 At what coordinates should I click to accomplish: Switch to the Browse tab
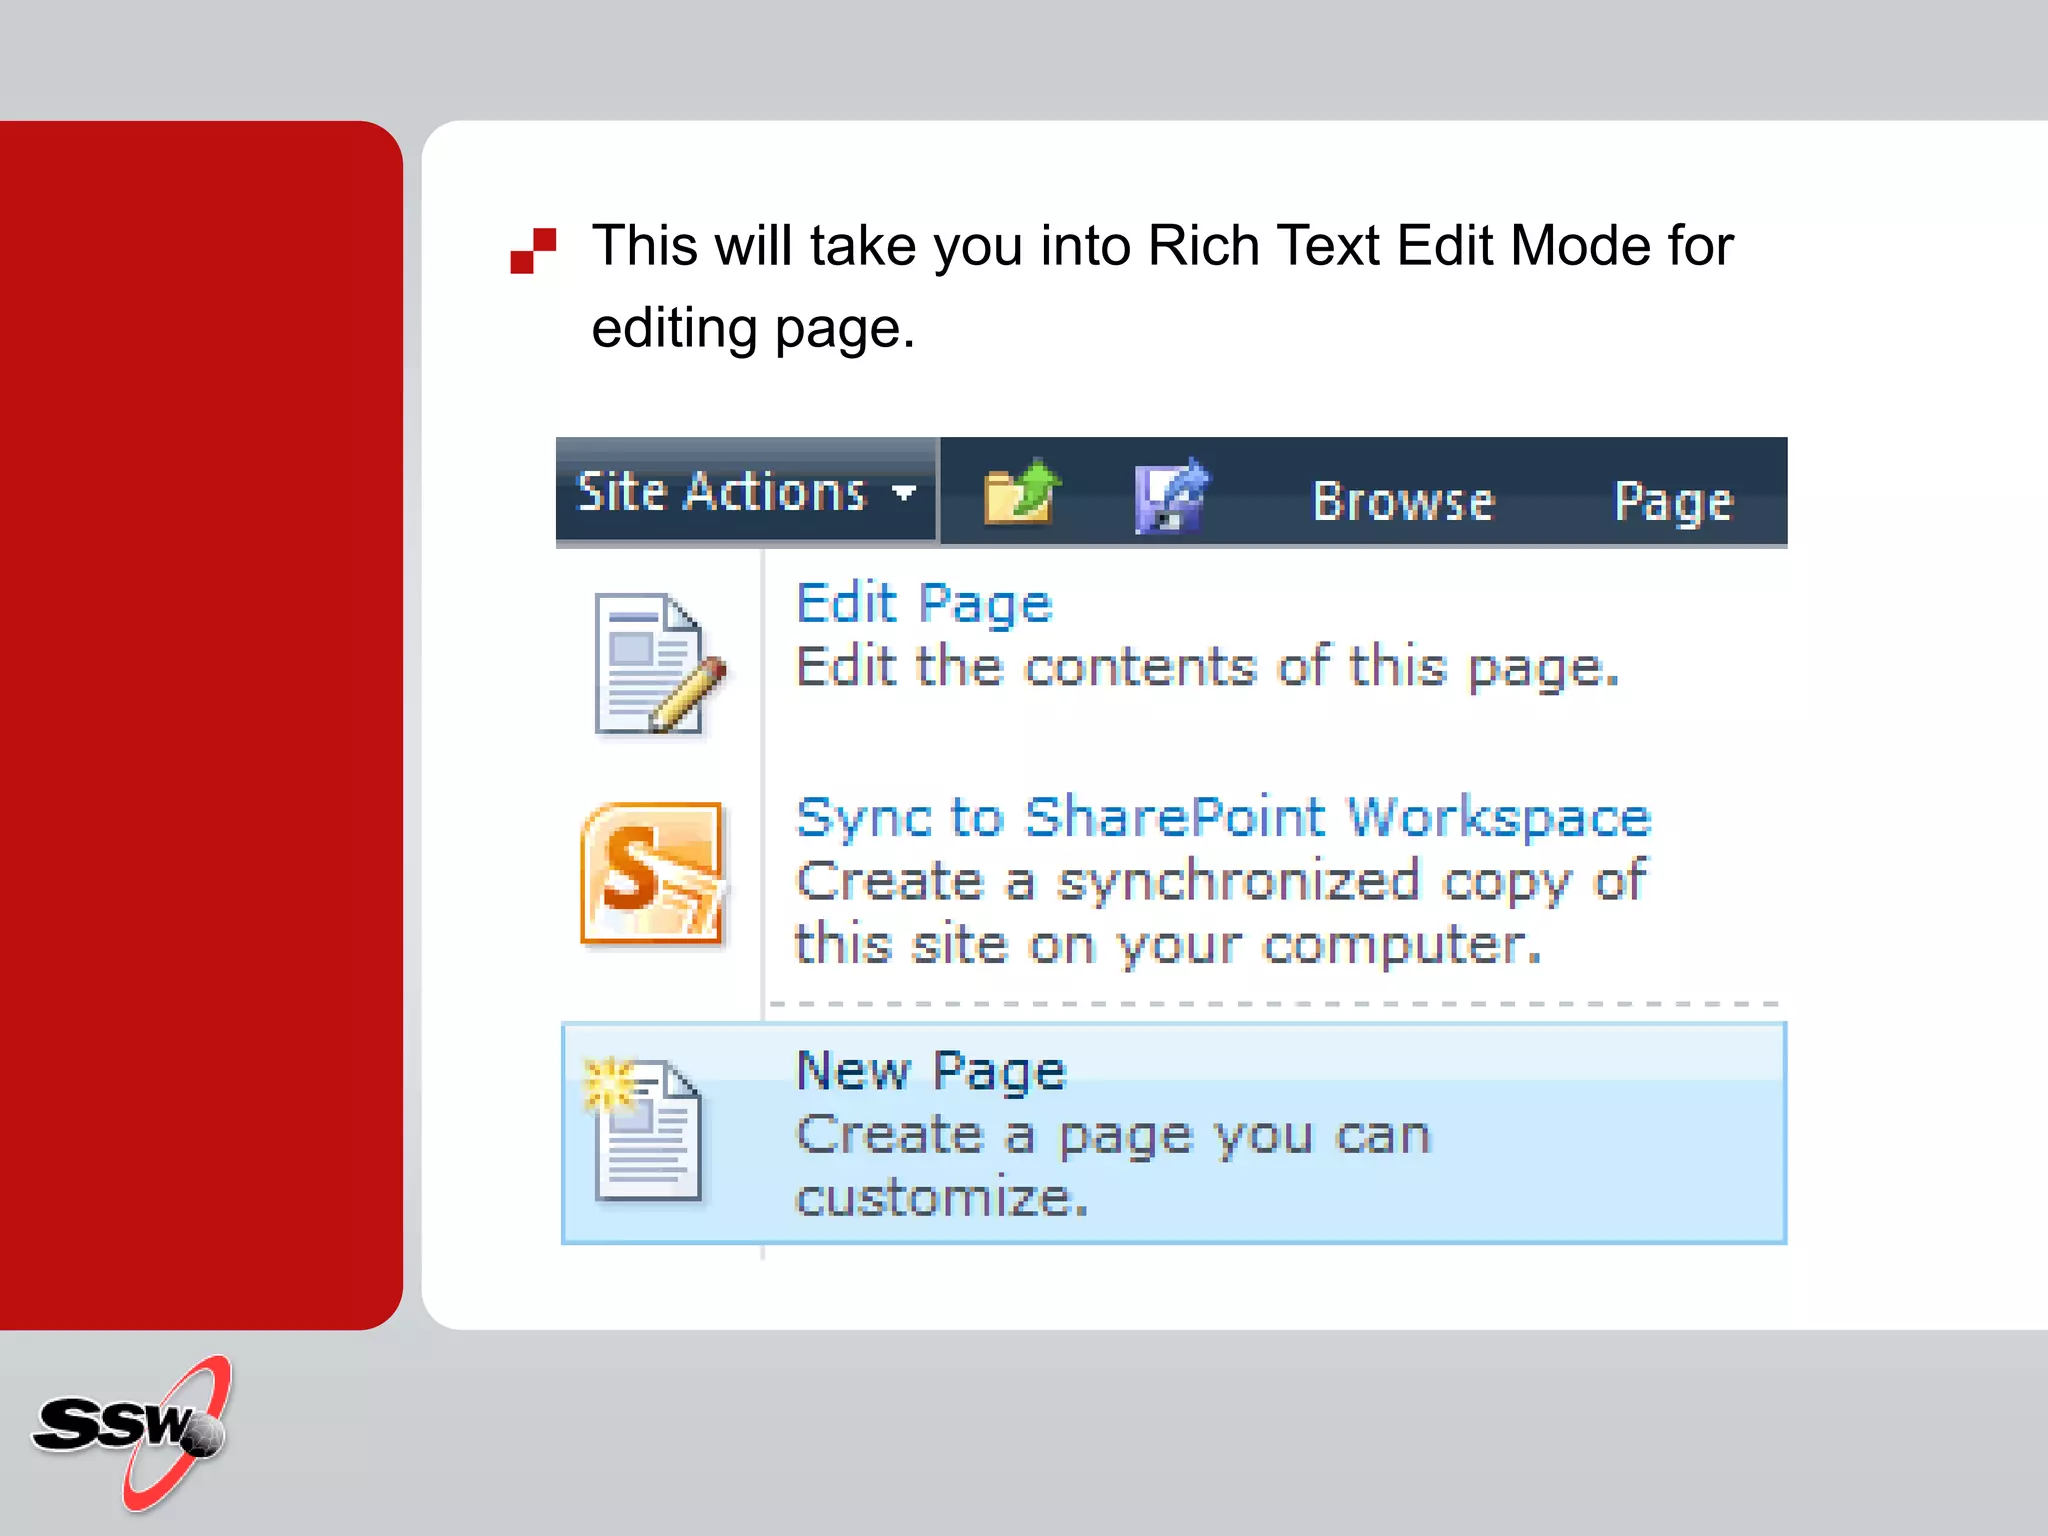(x=1403, y=501)
